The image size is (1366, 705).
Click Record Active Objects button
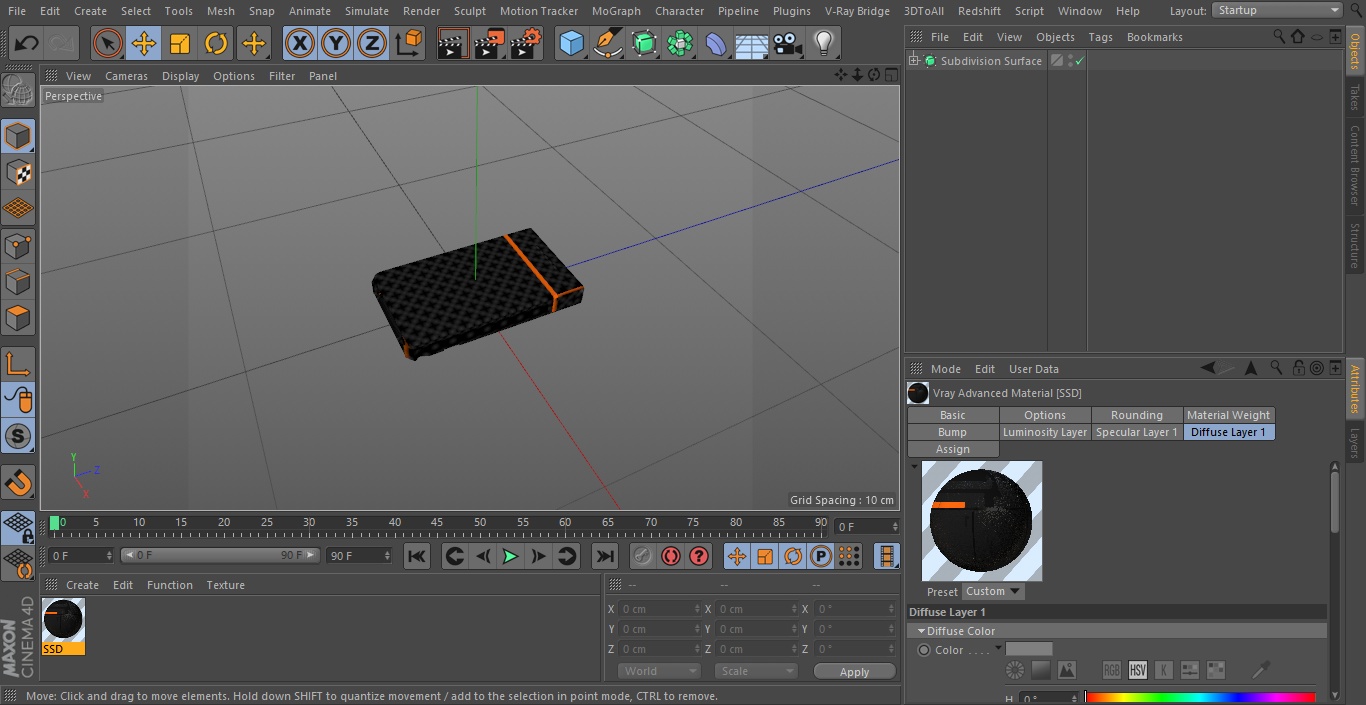(x=643, y=556)
